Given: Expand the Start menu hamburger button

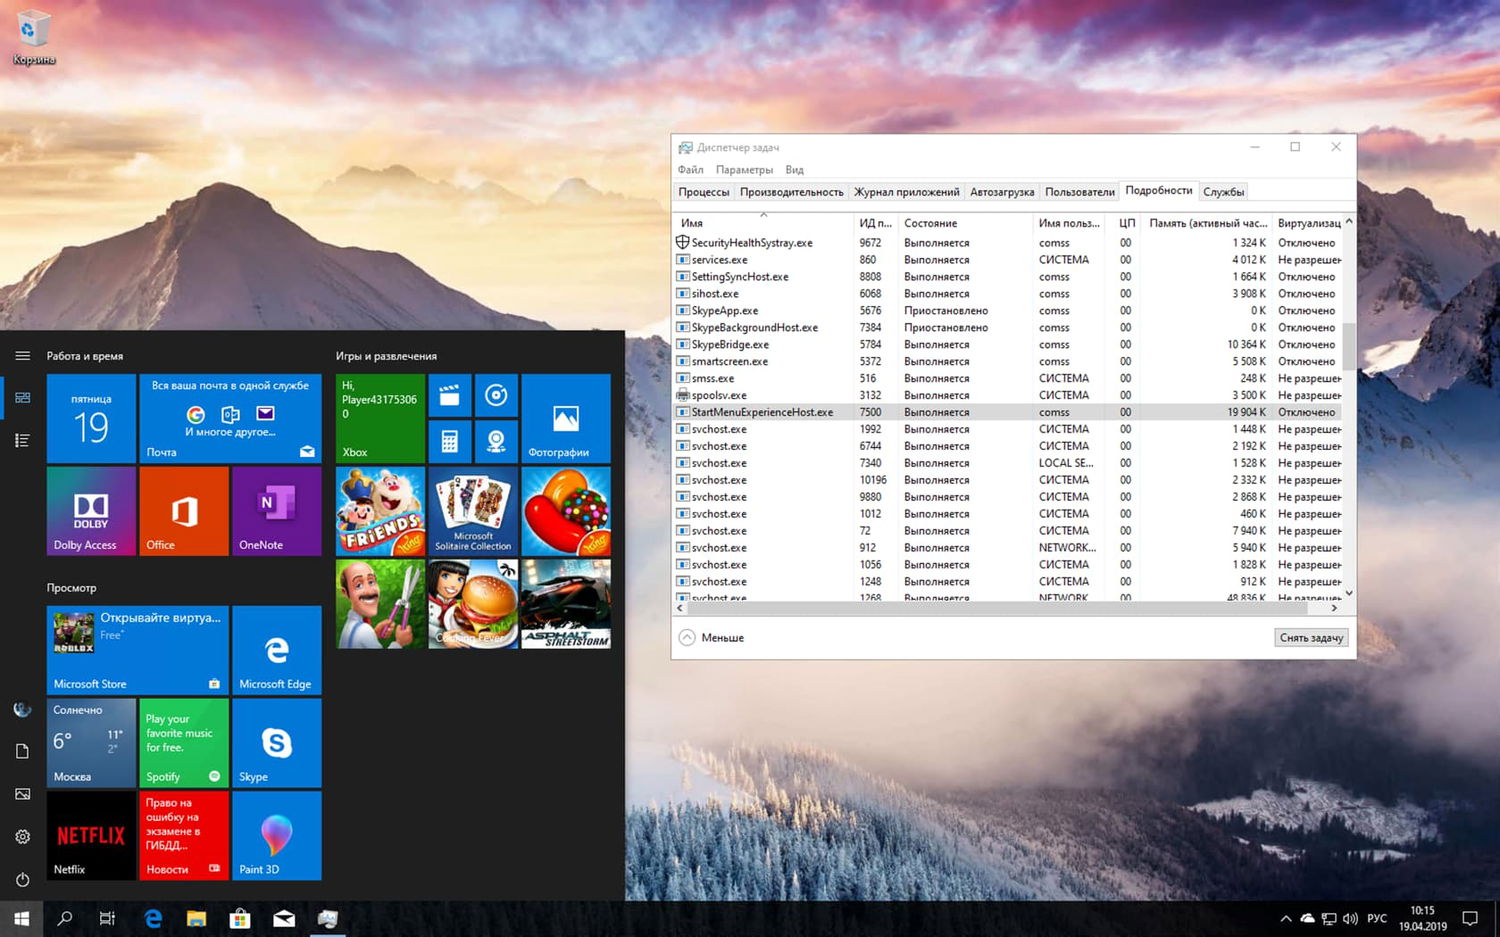Looking at the screenshot, I should (22, 356).
